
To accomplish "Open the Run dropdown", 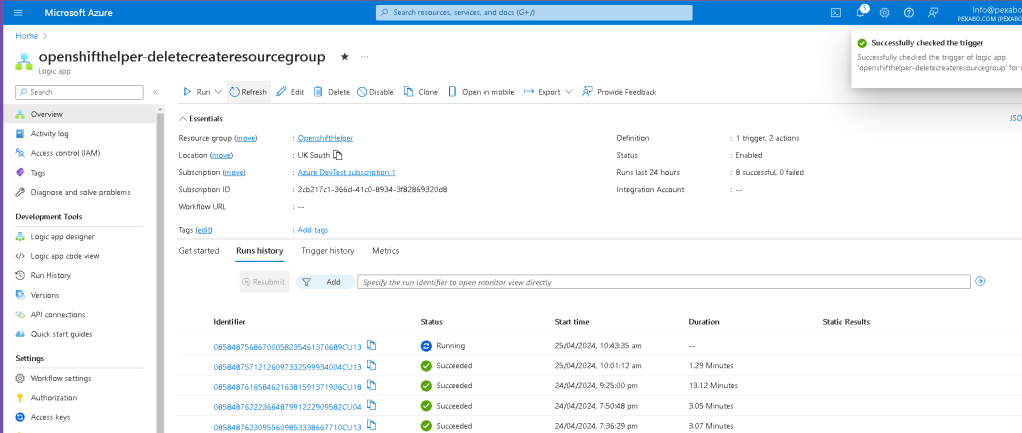I will pos(202,92).
